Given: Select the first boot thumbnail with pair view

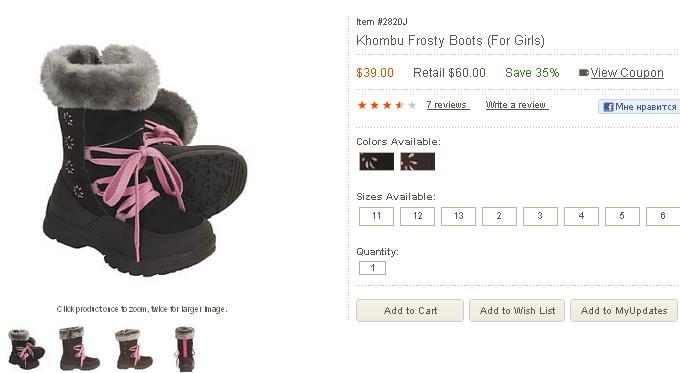Looking at the screenshot, I should point(26,349).
